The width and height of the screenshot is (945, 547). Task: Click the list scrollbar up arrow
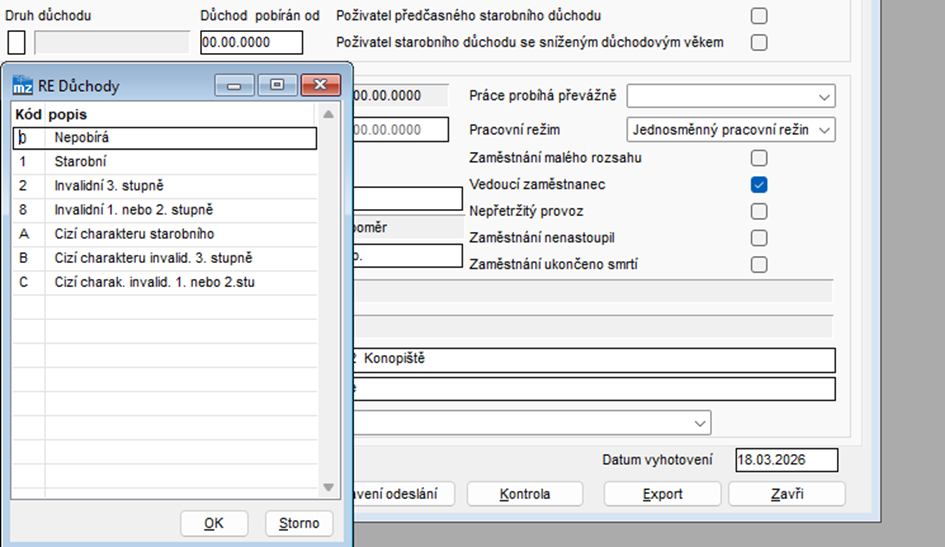coord(328,114)
